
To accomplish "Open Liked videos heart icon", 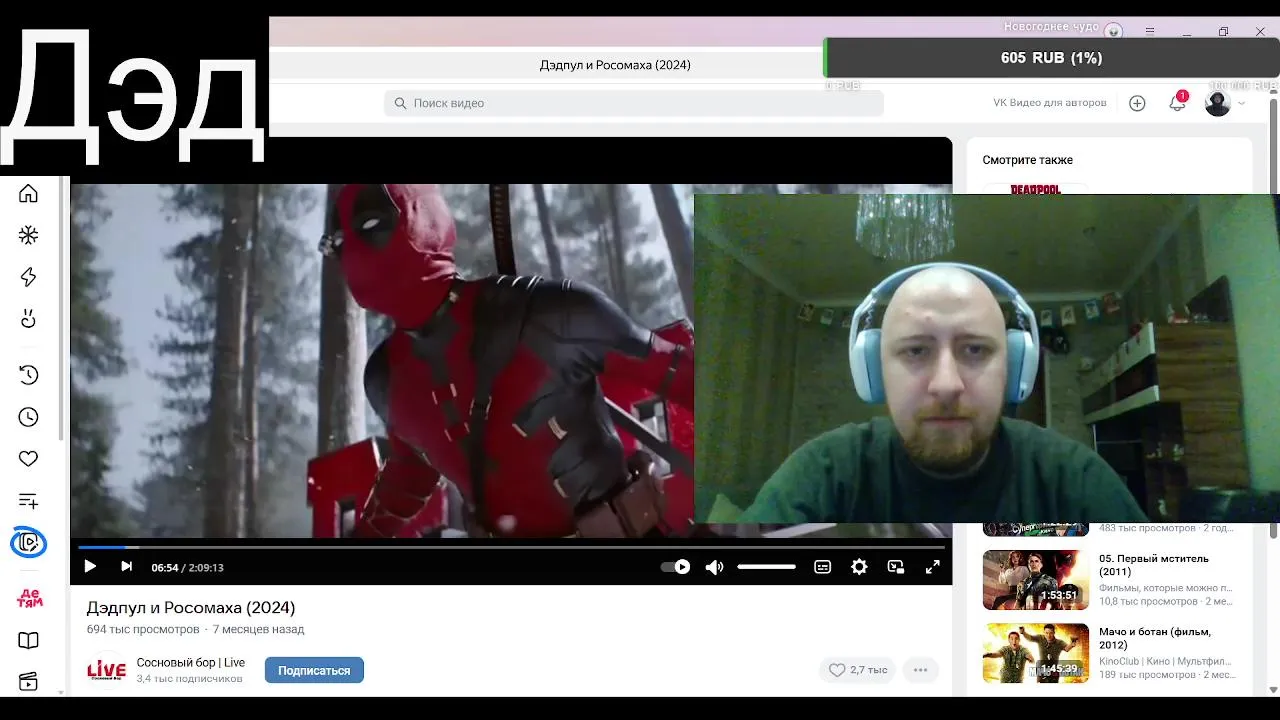I will click(x=28, y=459).
